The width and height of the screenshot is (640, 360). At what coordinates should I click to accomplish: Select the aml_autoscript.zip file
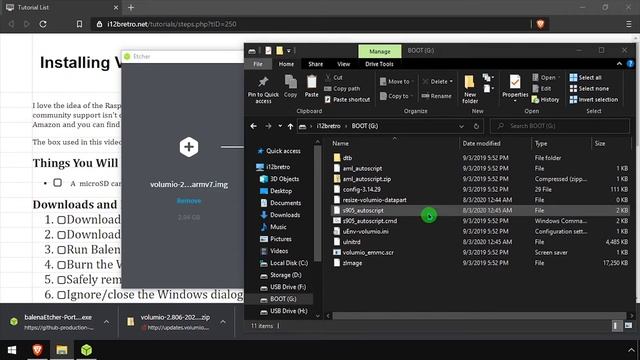pos(367,179)
